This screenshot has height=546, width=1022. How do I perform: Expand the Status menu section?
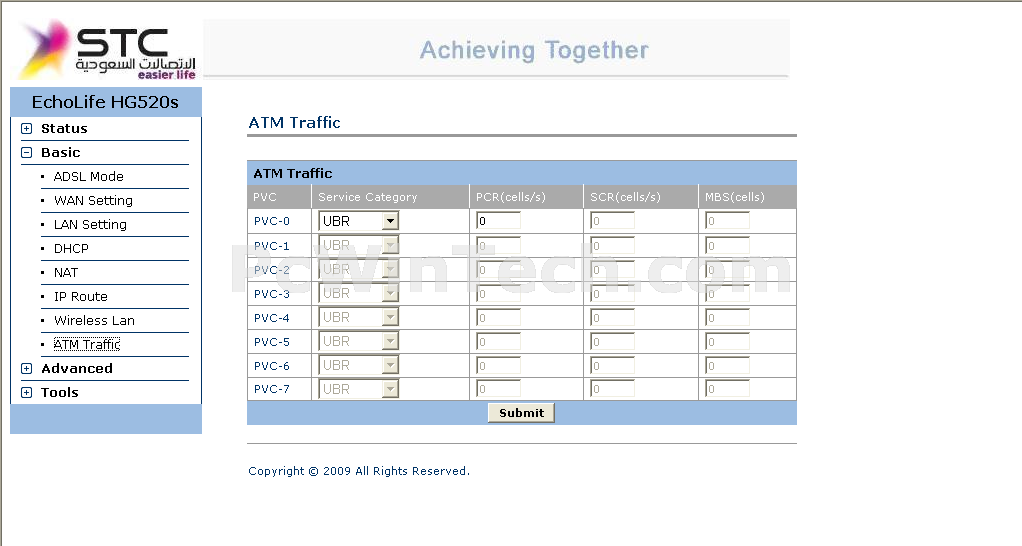click(x=27, y=128)
